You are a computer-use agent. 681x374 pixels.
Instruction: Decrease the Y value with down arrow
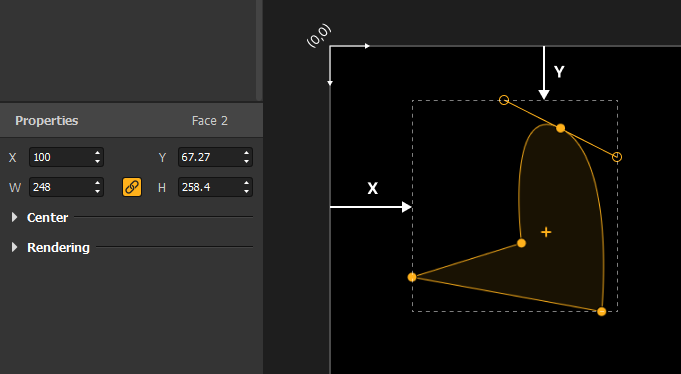pos(246,162)
